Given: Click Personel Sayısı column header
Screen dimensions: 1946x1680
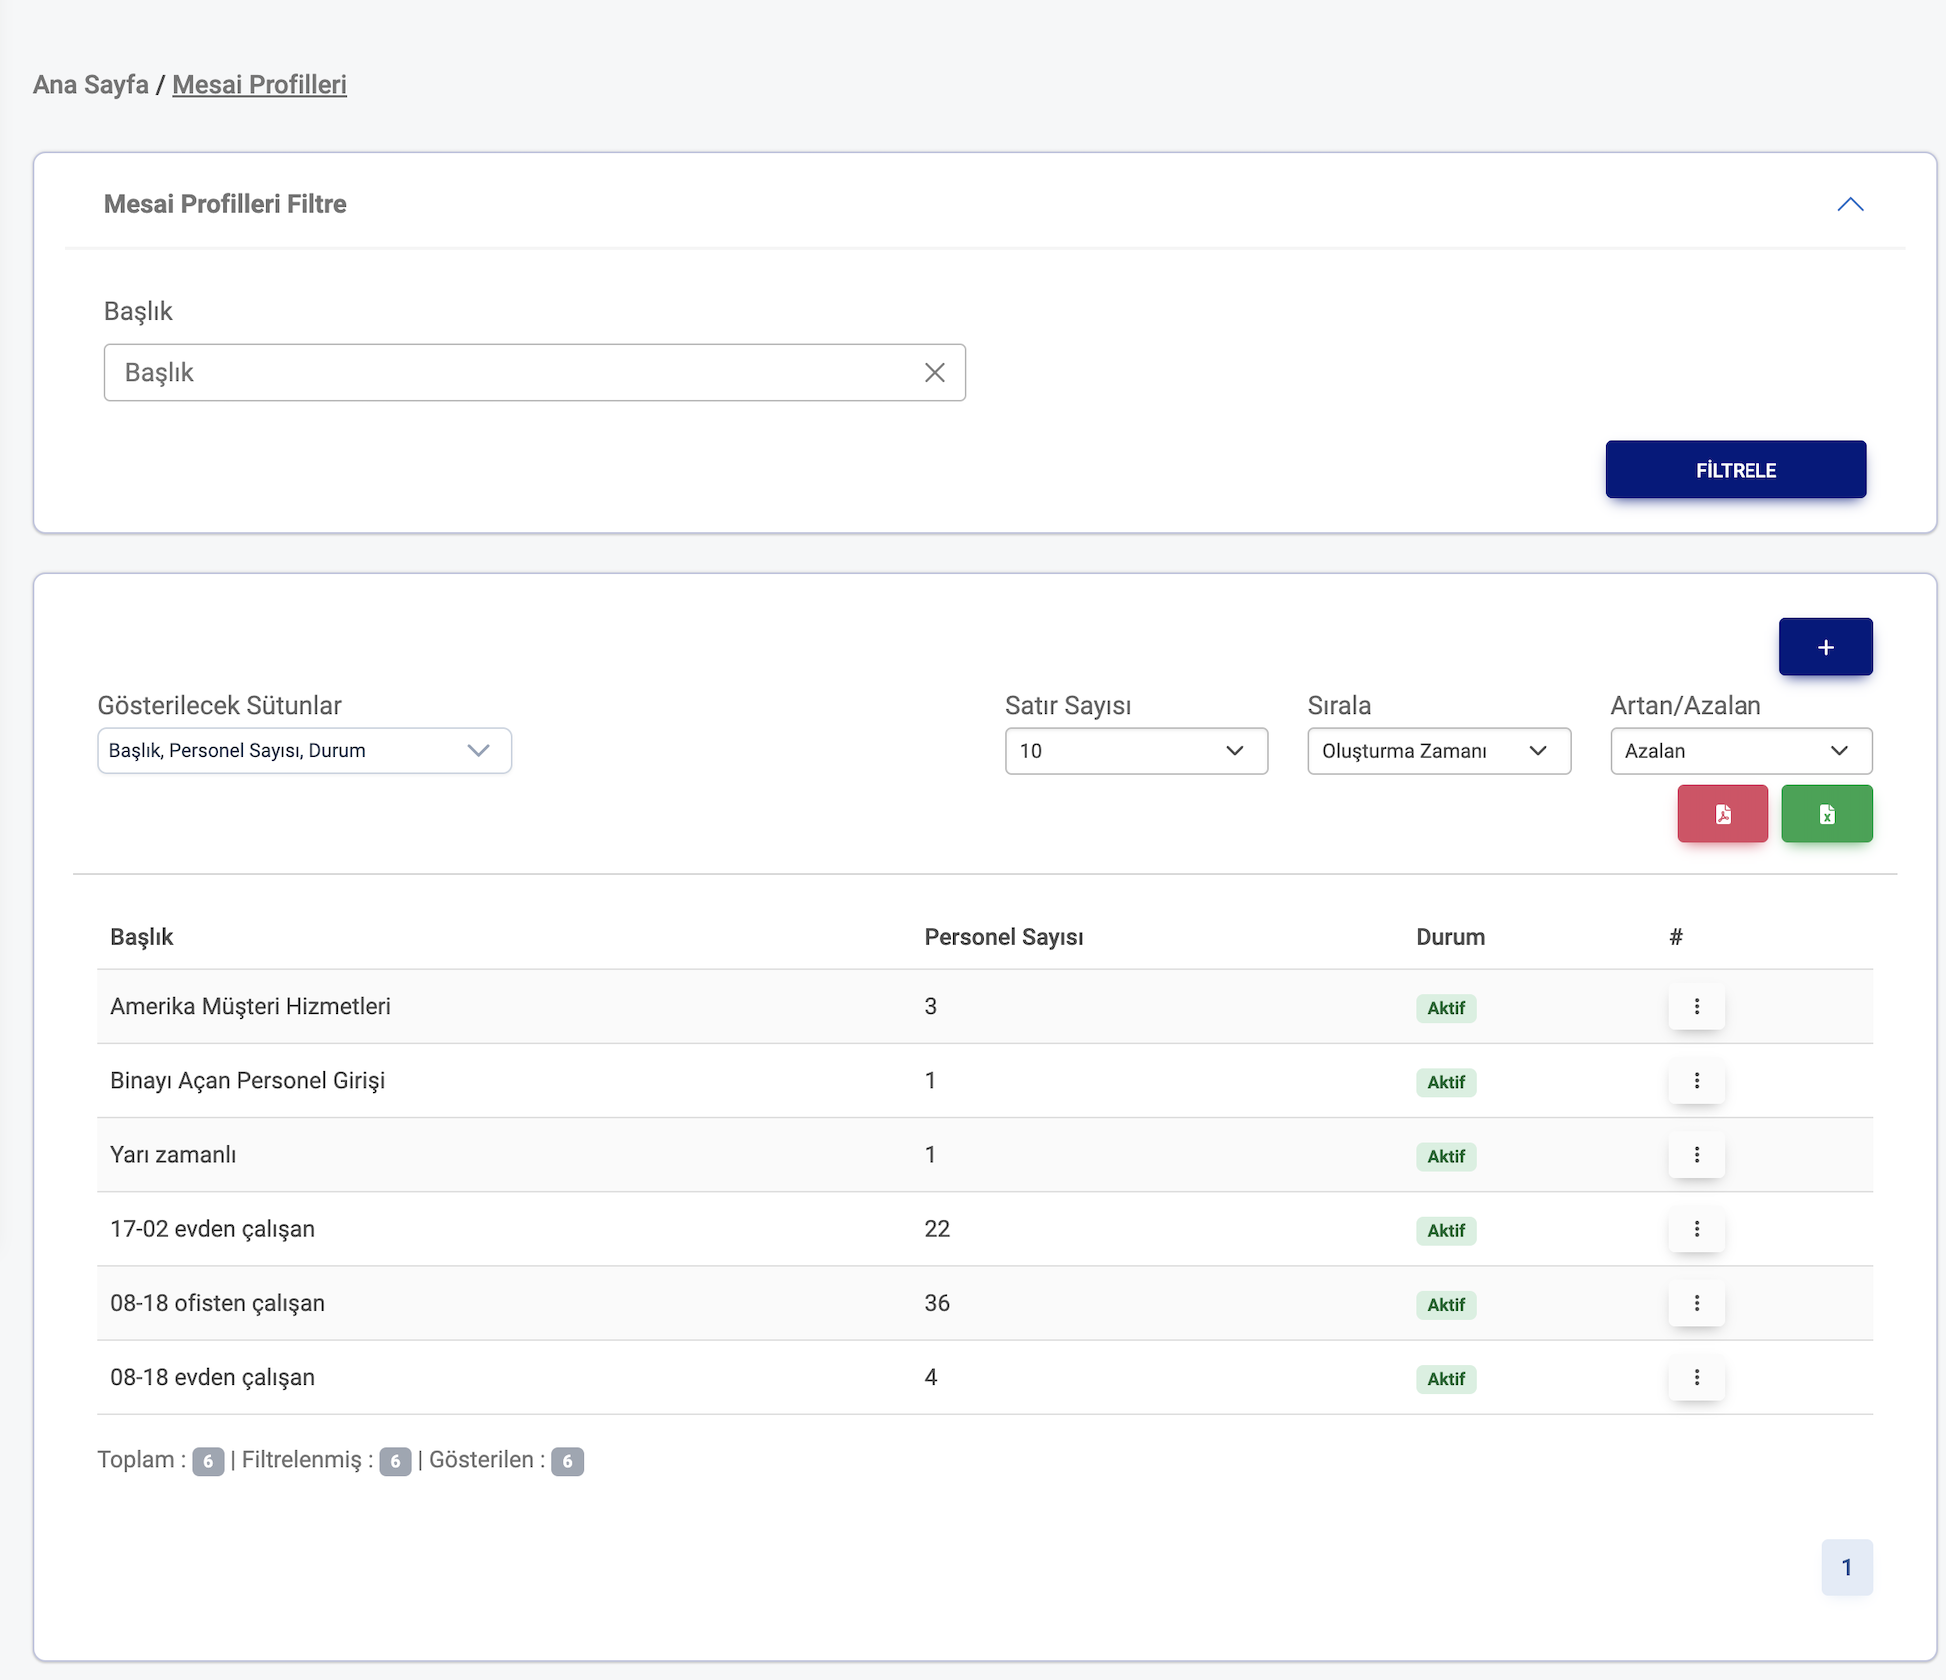Looking at the screenshot, I should tap(1003, 937).
